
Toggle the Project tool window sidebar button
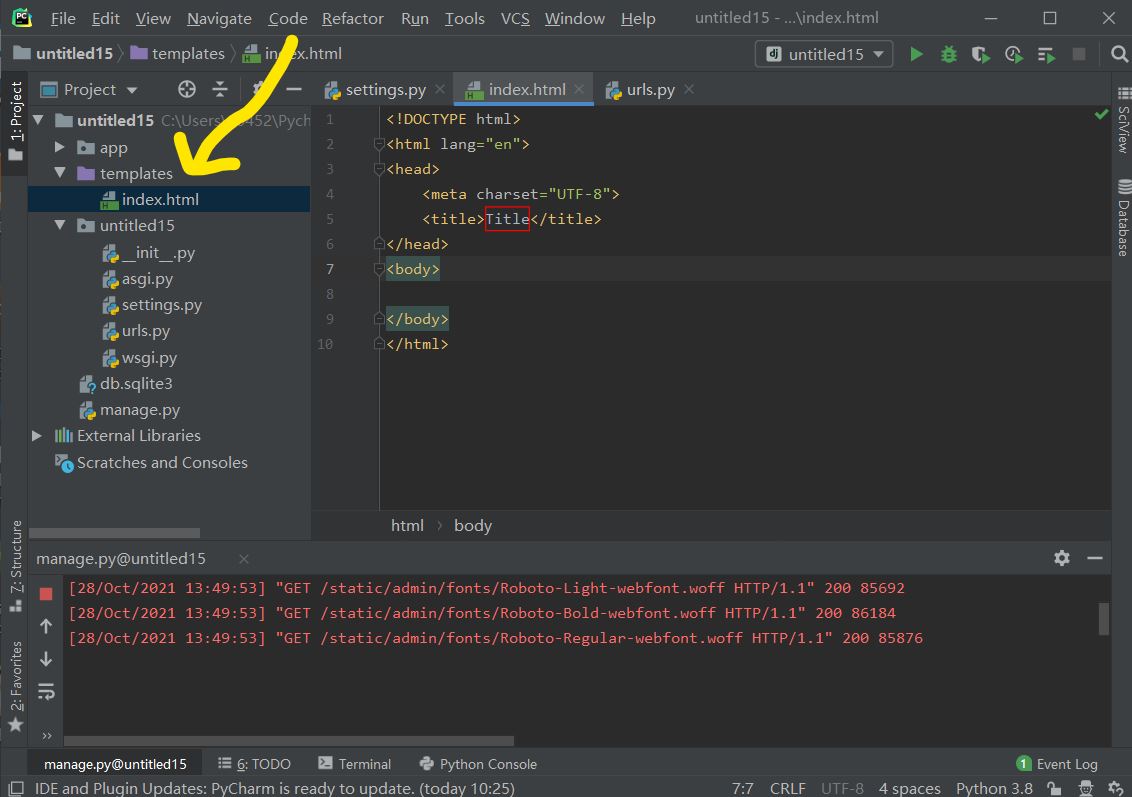(x=15, y=120)
